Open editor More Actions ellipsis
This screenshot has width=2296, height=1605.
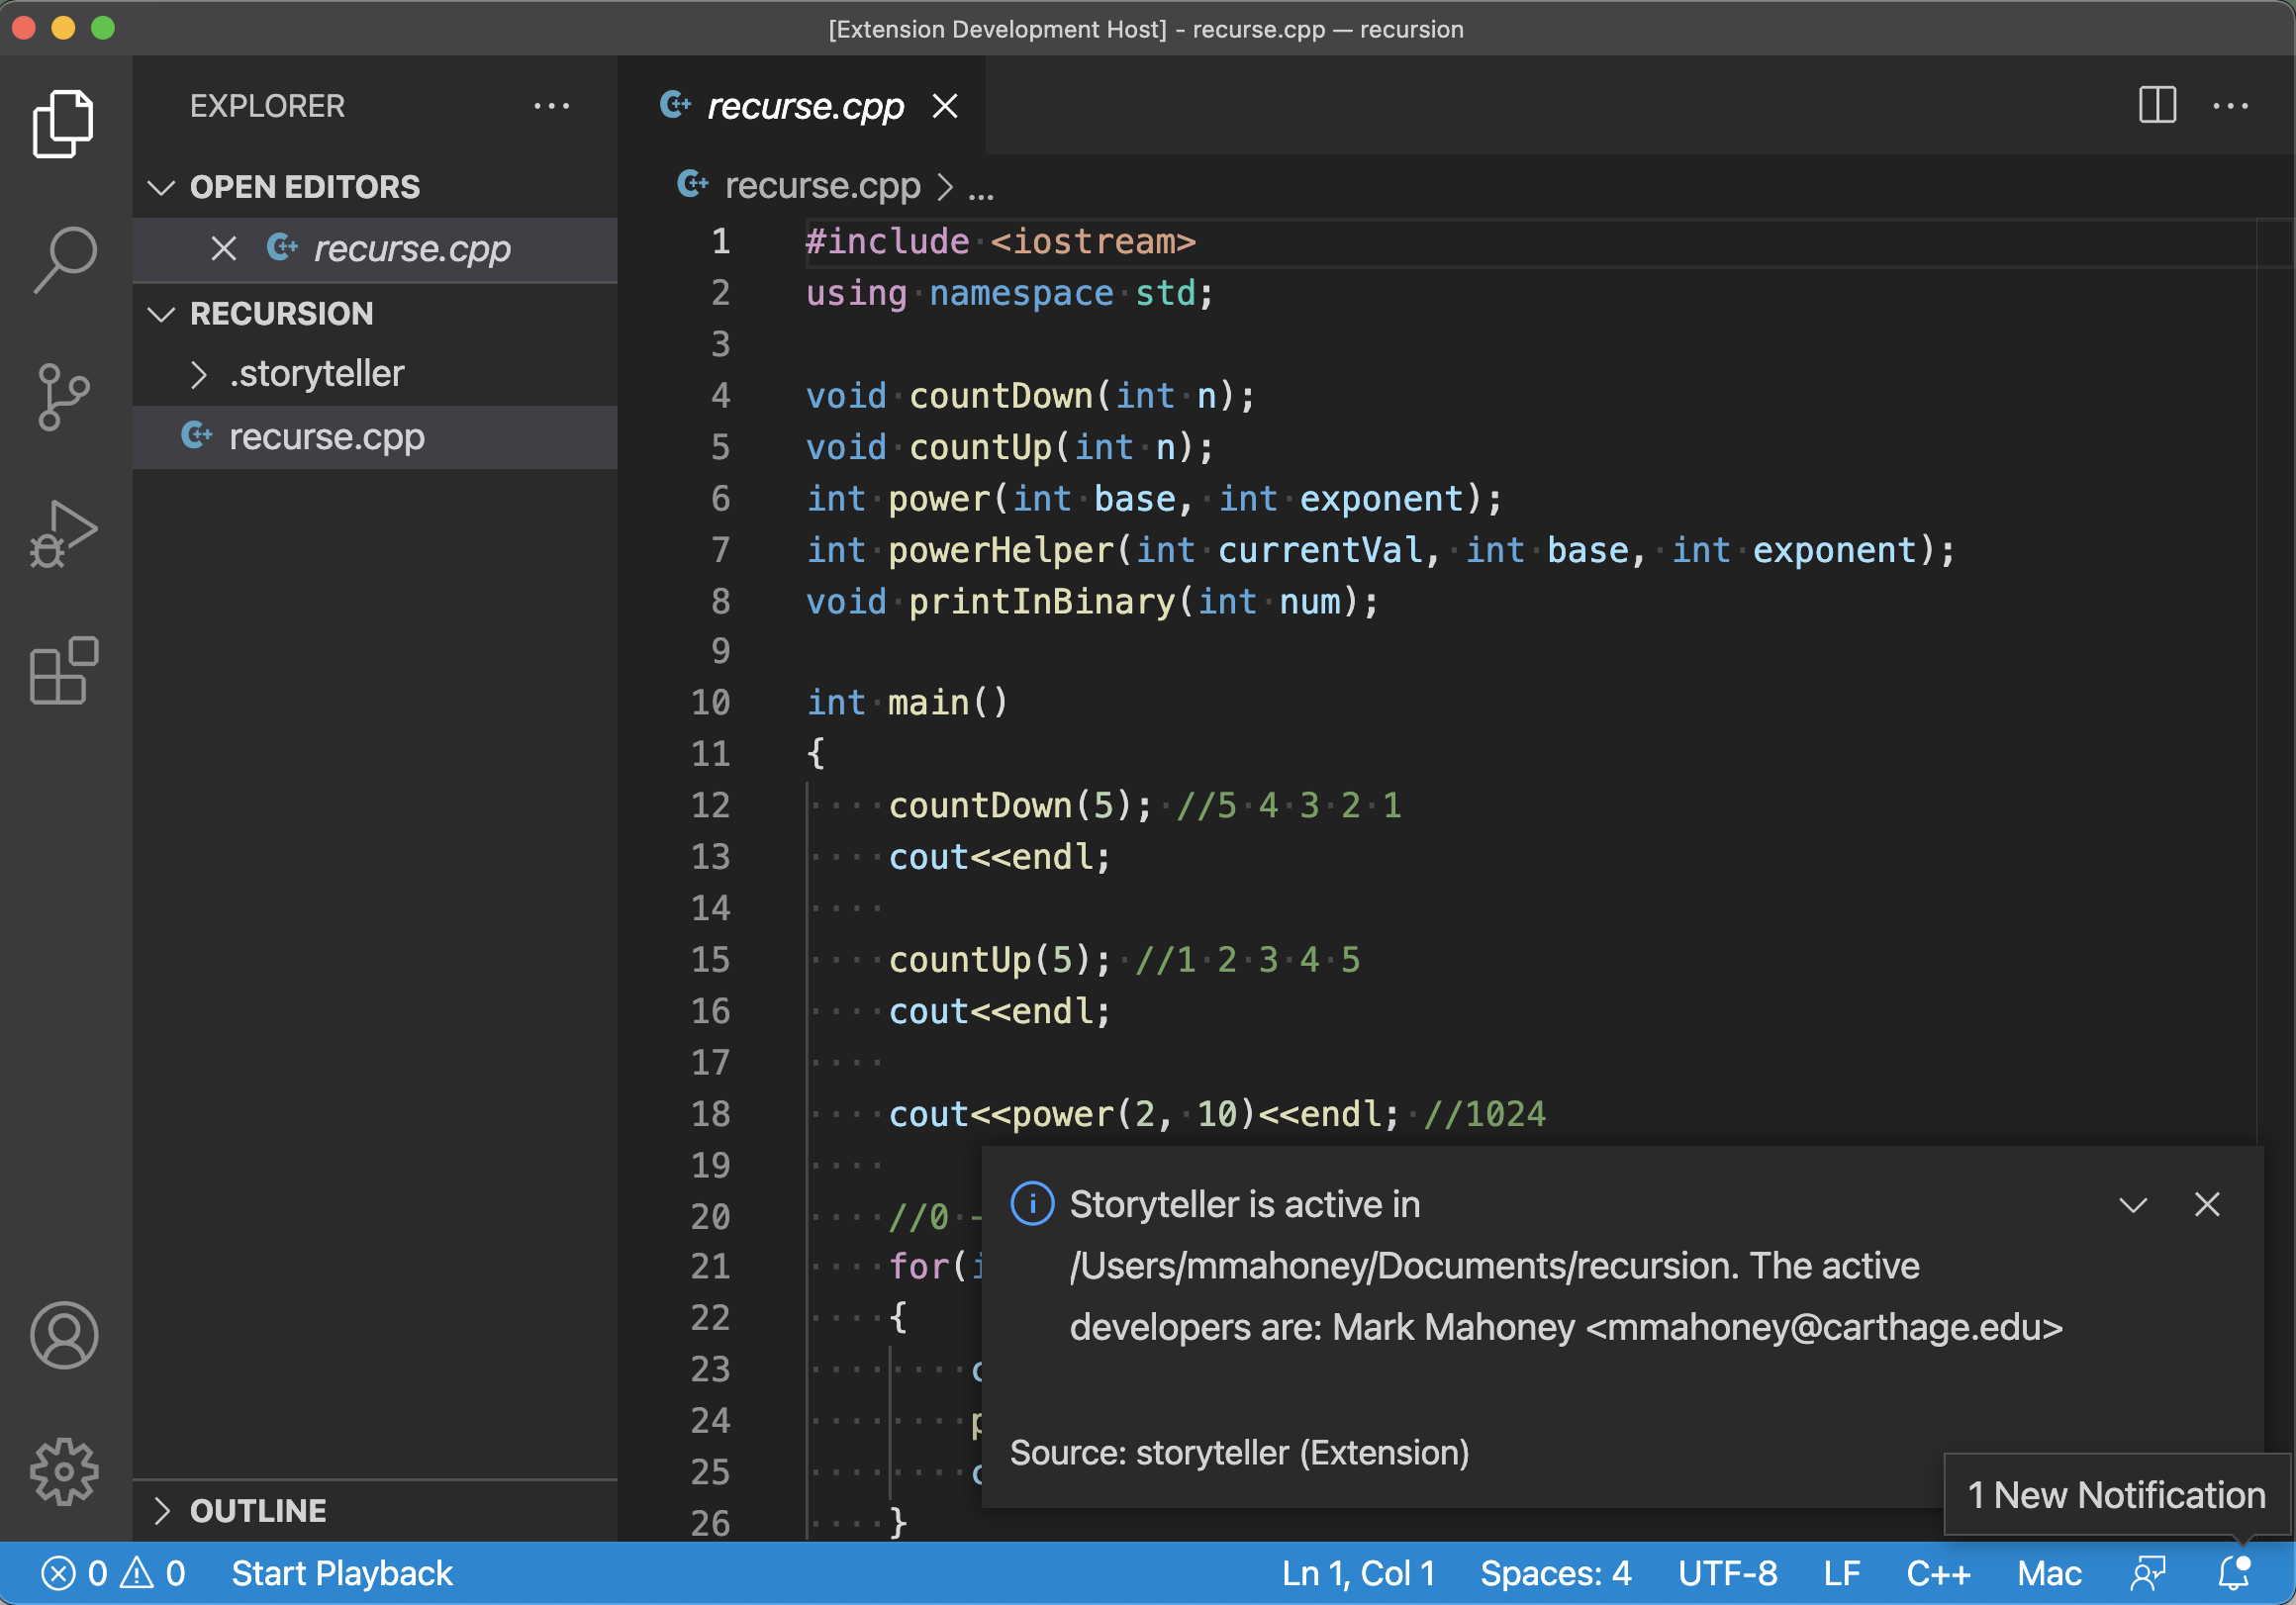[2230, 105]
